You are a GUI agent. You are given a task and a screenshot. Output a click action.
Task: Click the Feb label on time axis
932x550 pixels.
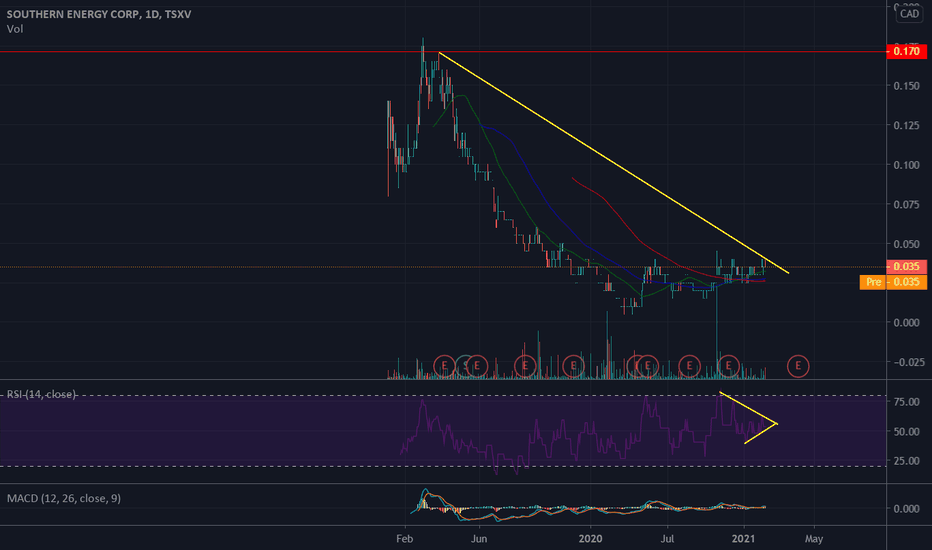point(404,539)
